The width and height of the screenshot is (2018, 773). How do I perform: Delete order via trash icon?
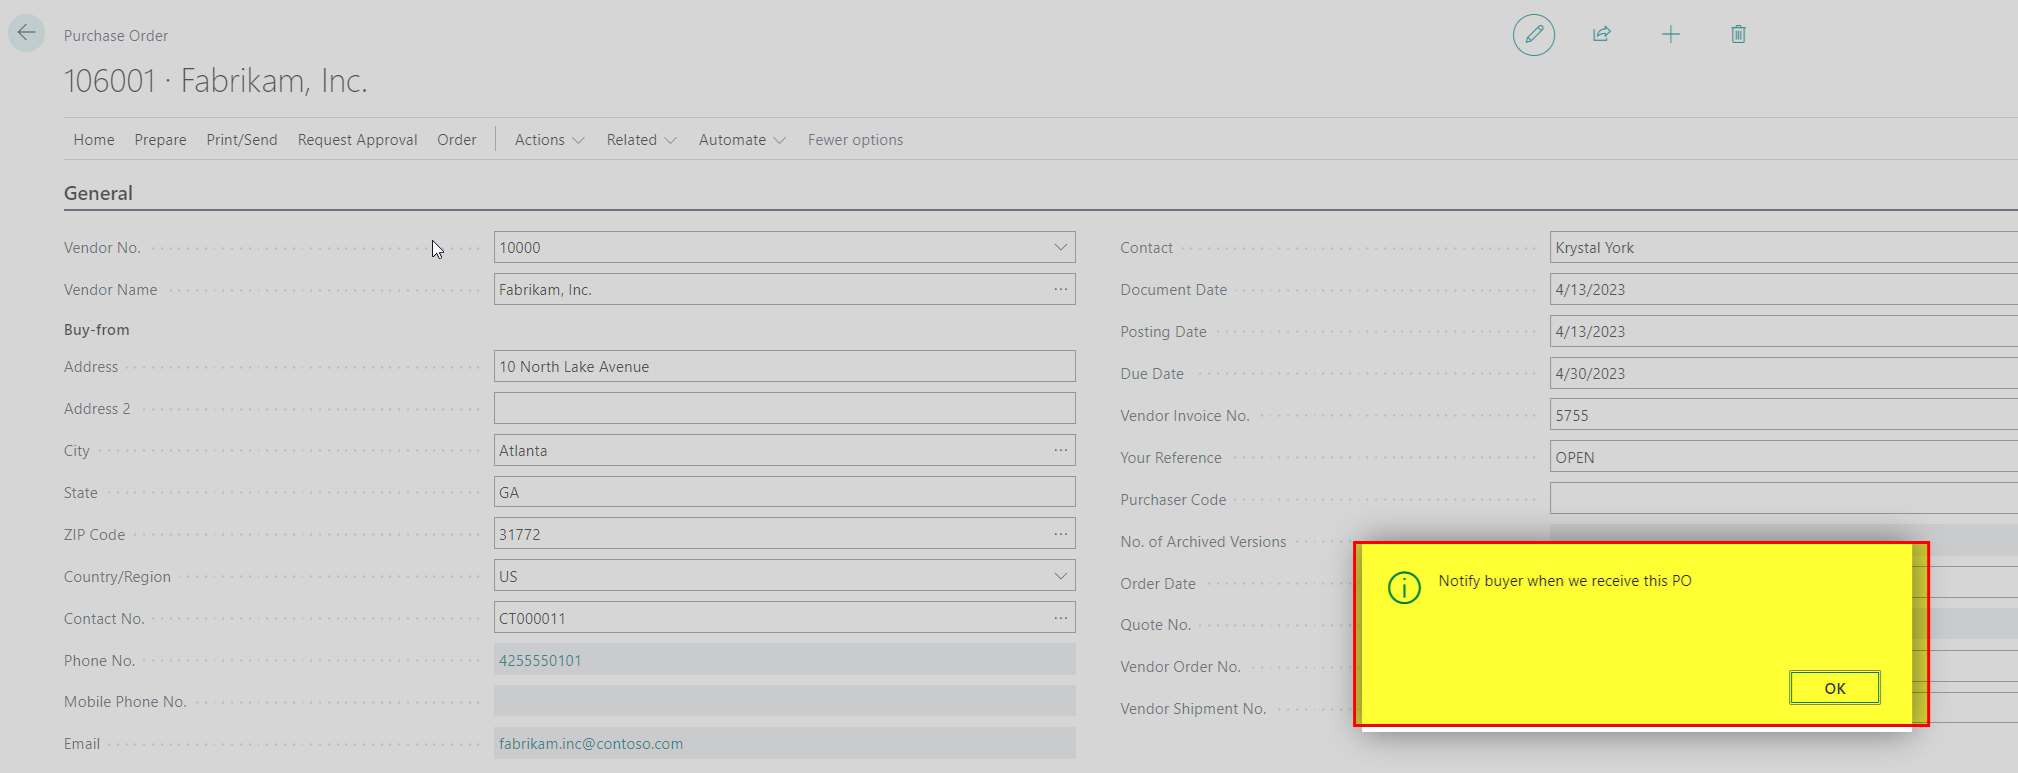[1738, 35]
